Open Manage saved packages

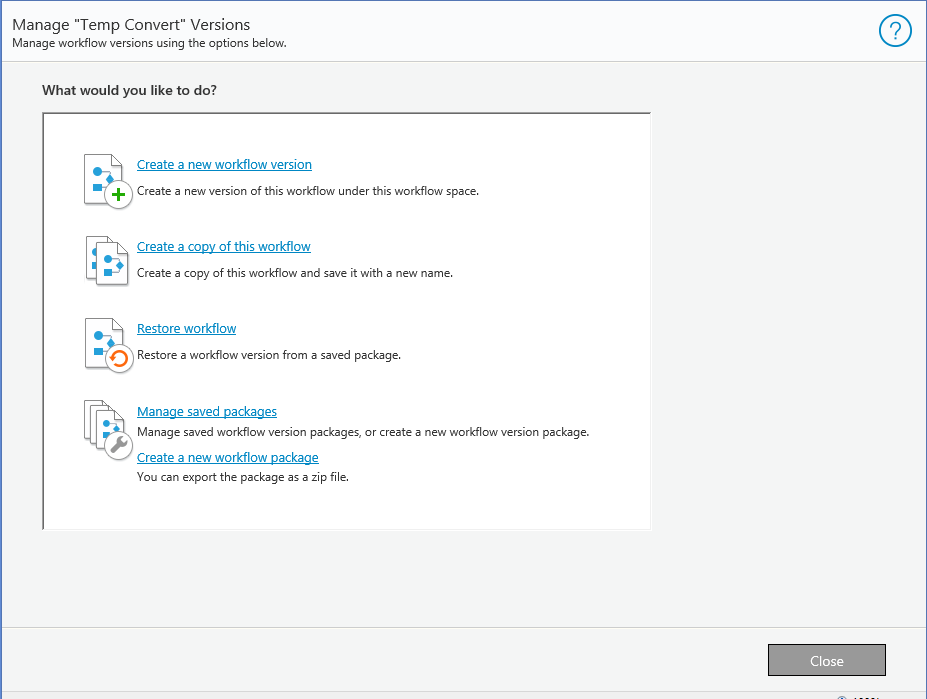207,412
